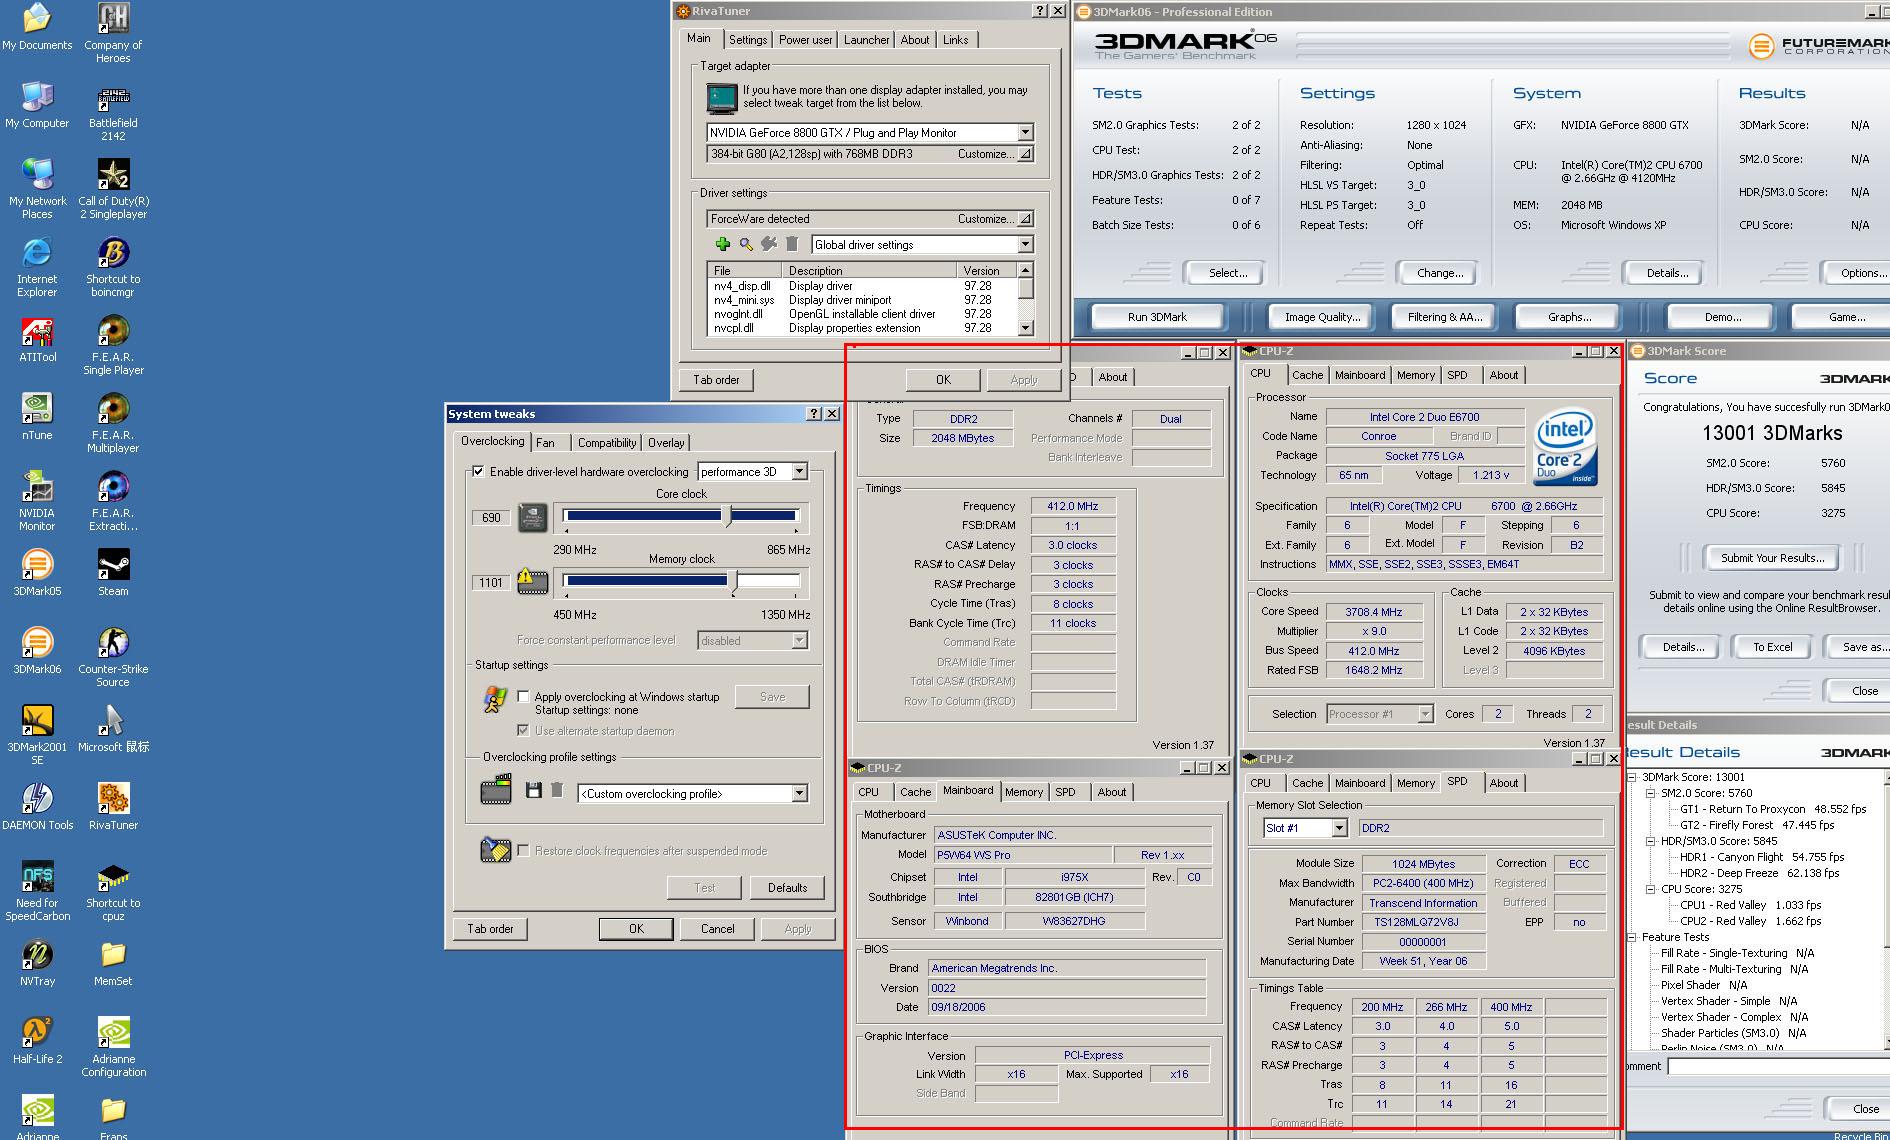Image resolution: width=1890 pixels, height=1140 pixels.
Task: Click the Graphs button in 3DMark06
Action: [x=1569, y=317]
